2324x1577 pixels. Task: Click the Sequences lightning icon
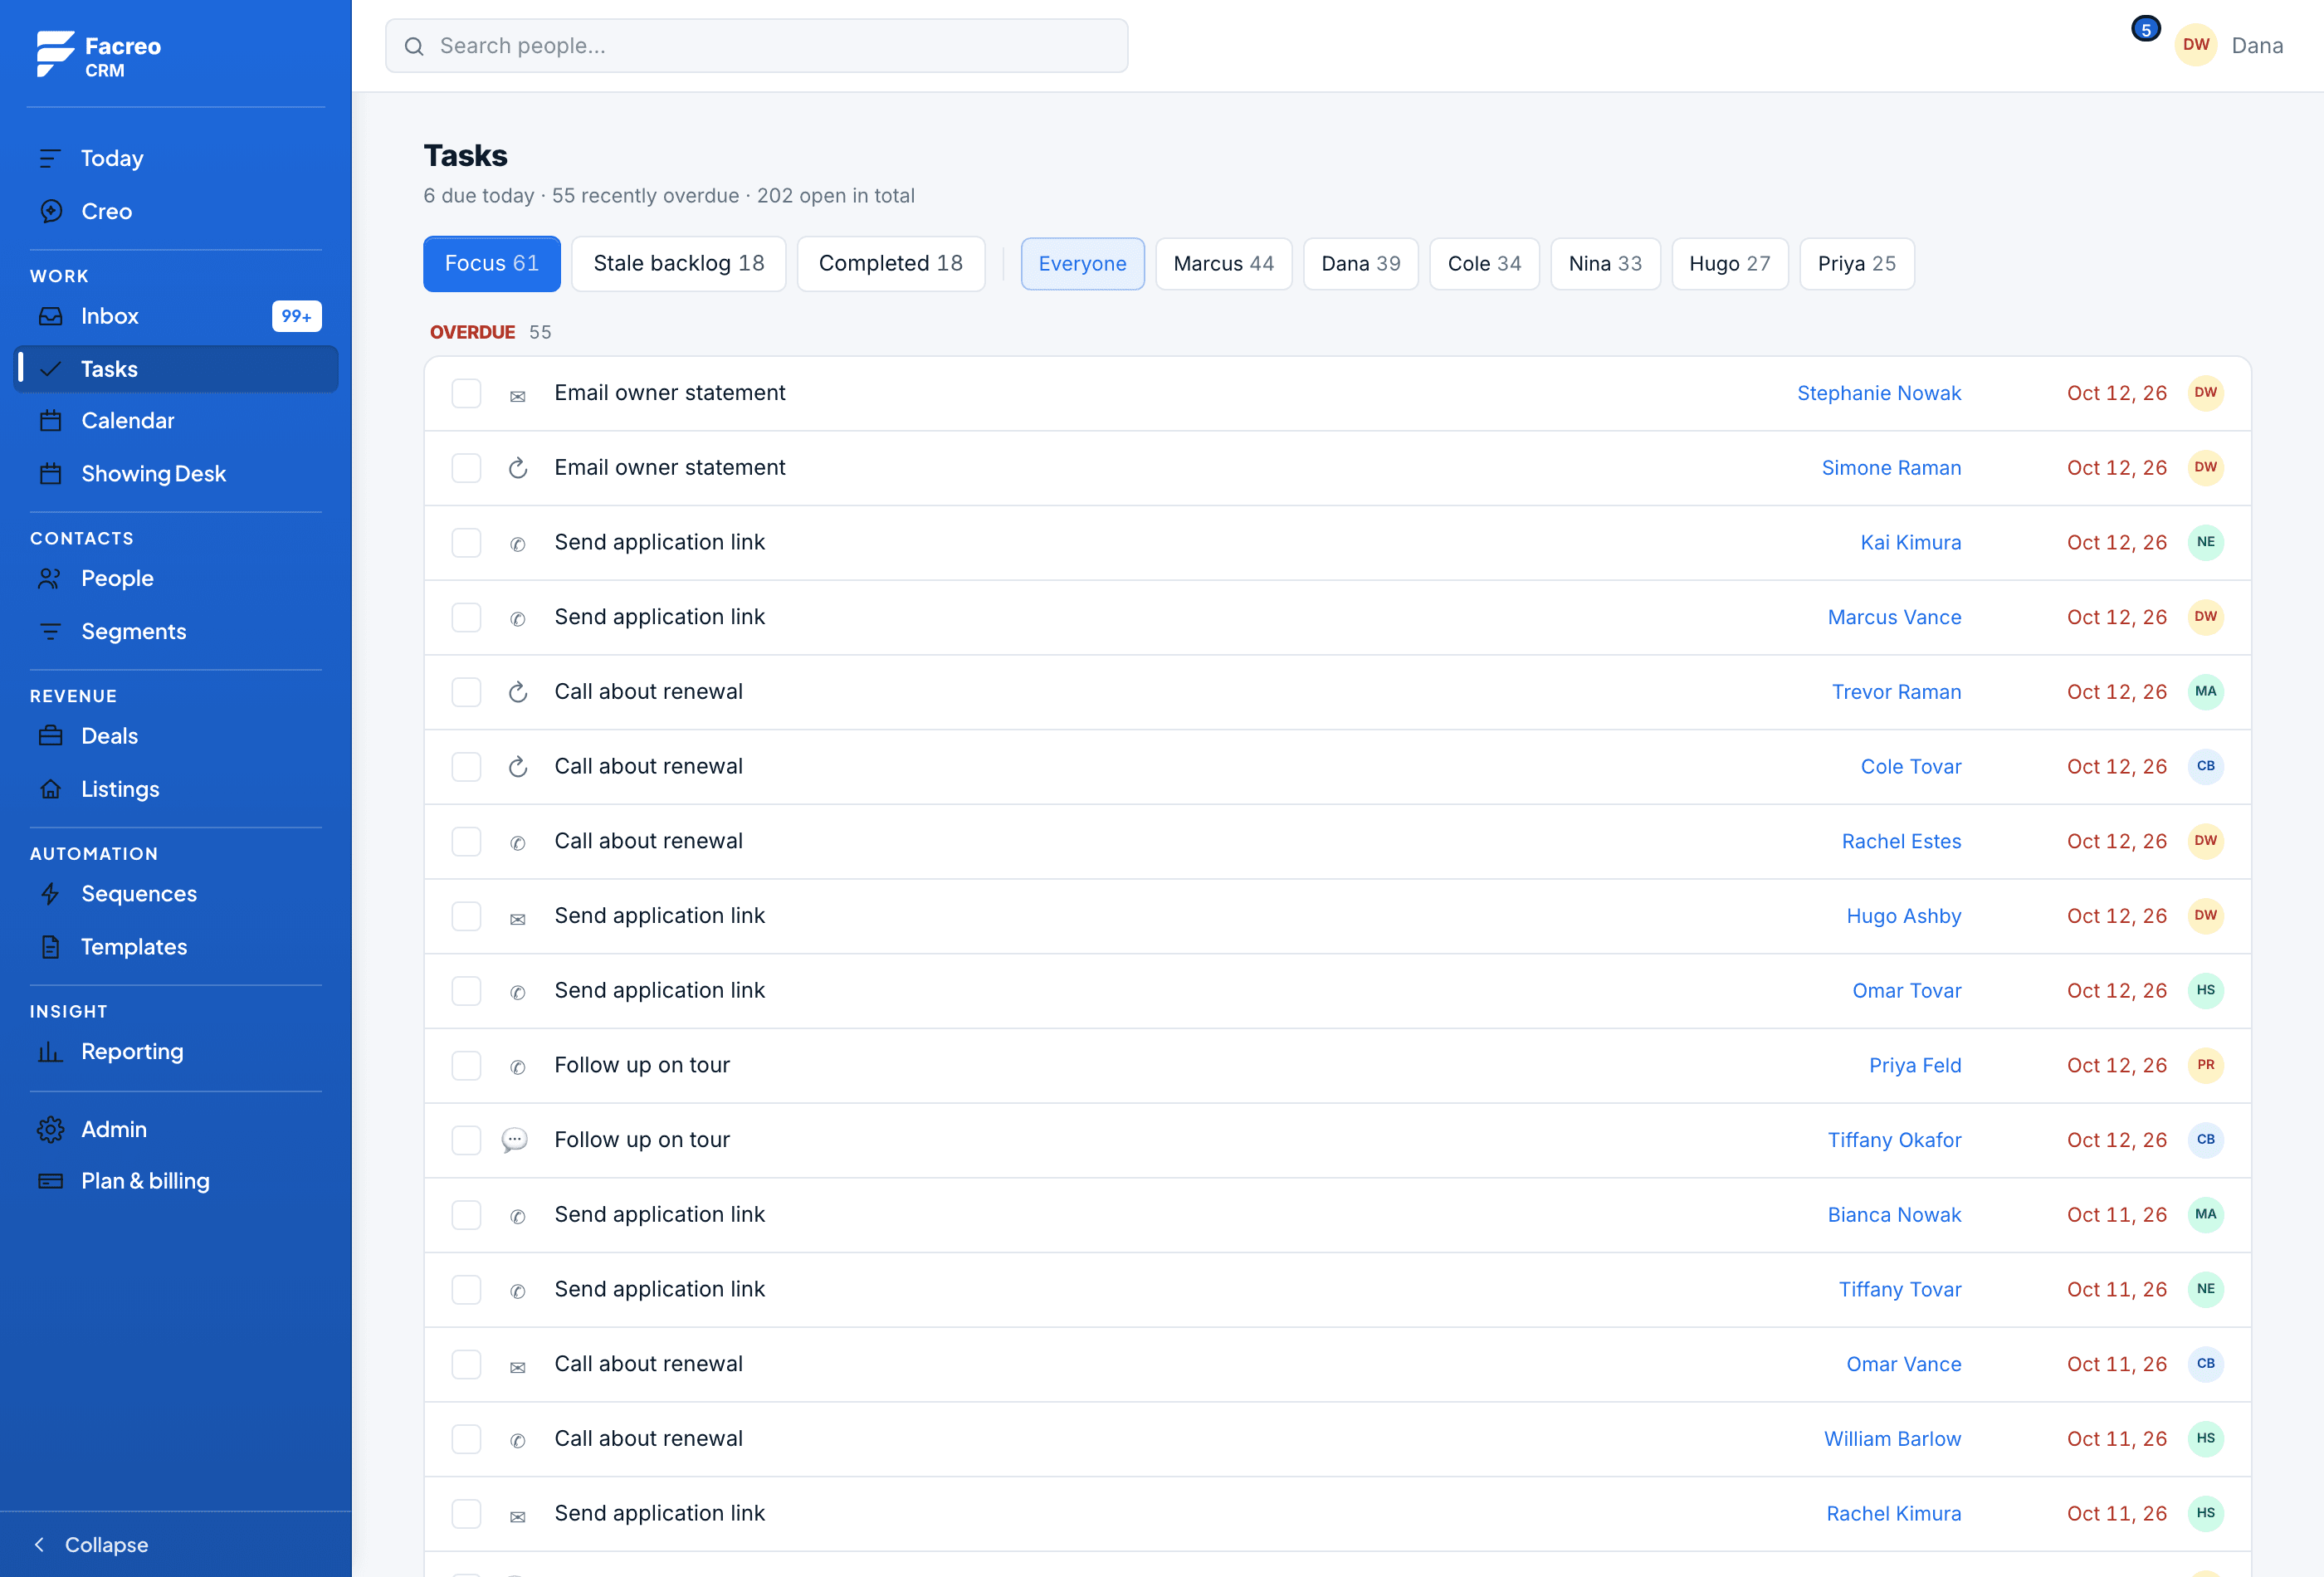[50, 894]
